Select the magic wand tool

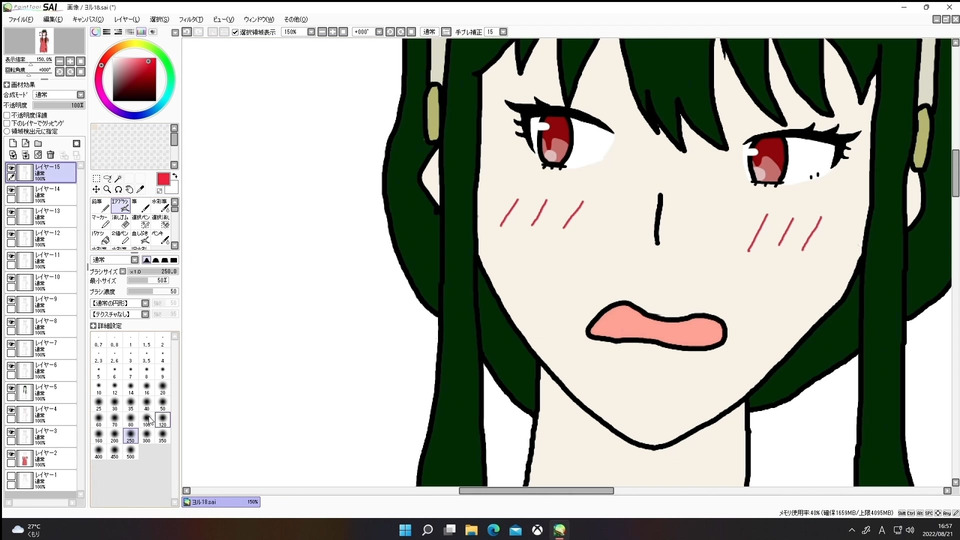pos(118,179)
